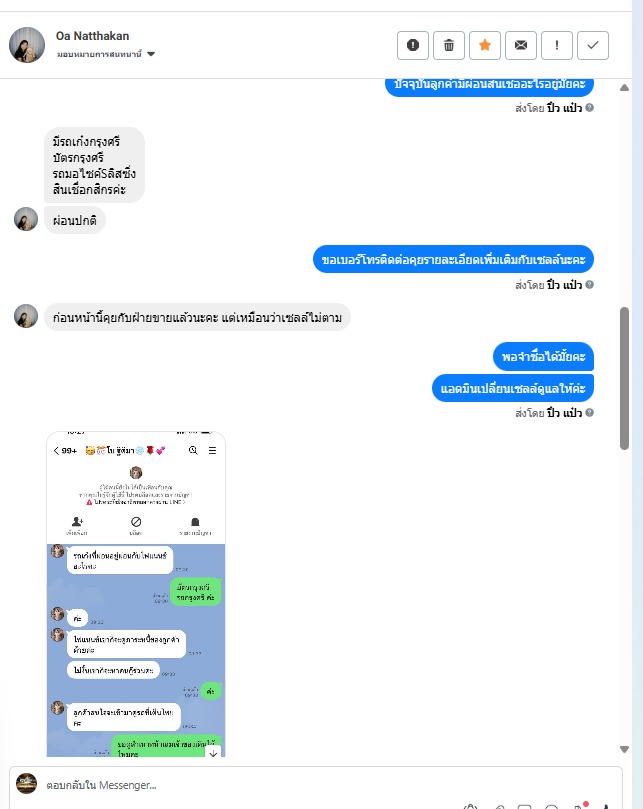
Task: Mark conversation unread with envelope icon
Action: click(x=521, y=45)
